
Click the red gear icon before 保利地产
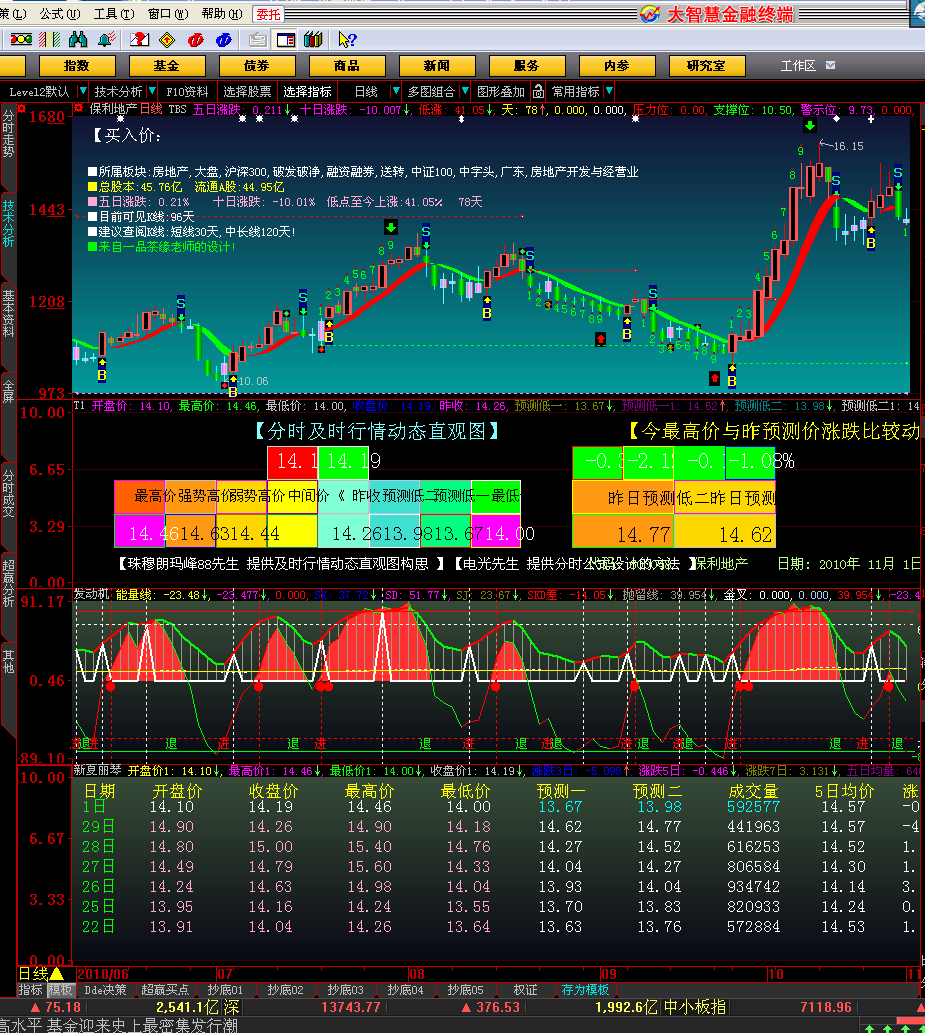[x=79, y=108]
